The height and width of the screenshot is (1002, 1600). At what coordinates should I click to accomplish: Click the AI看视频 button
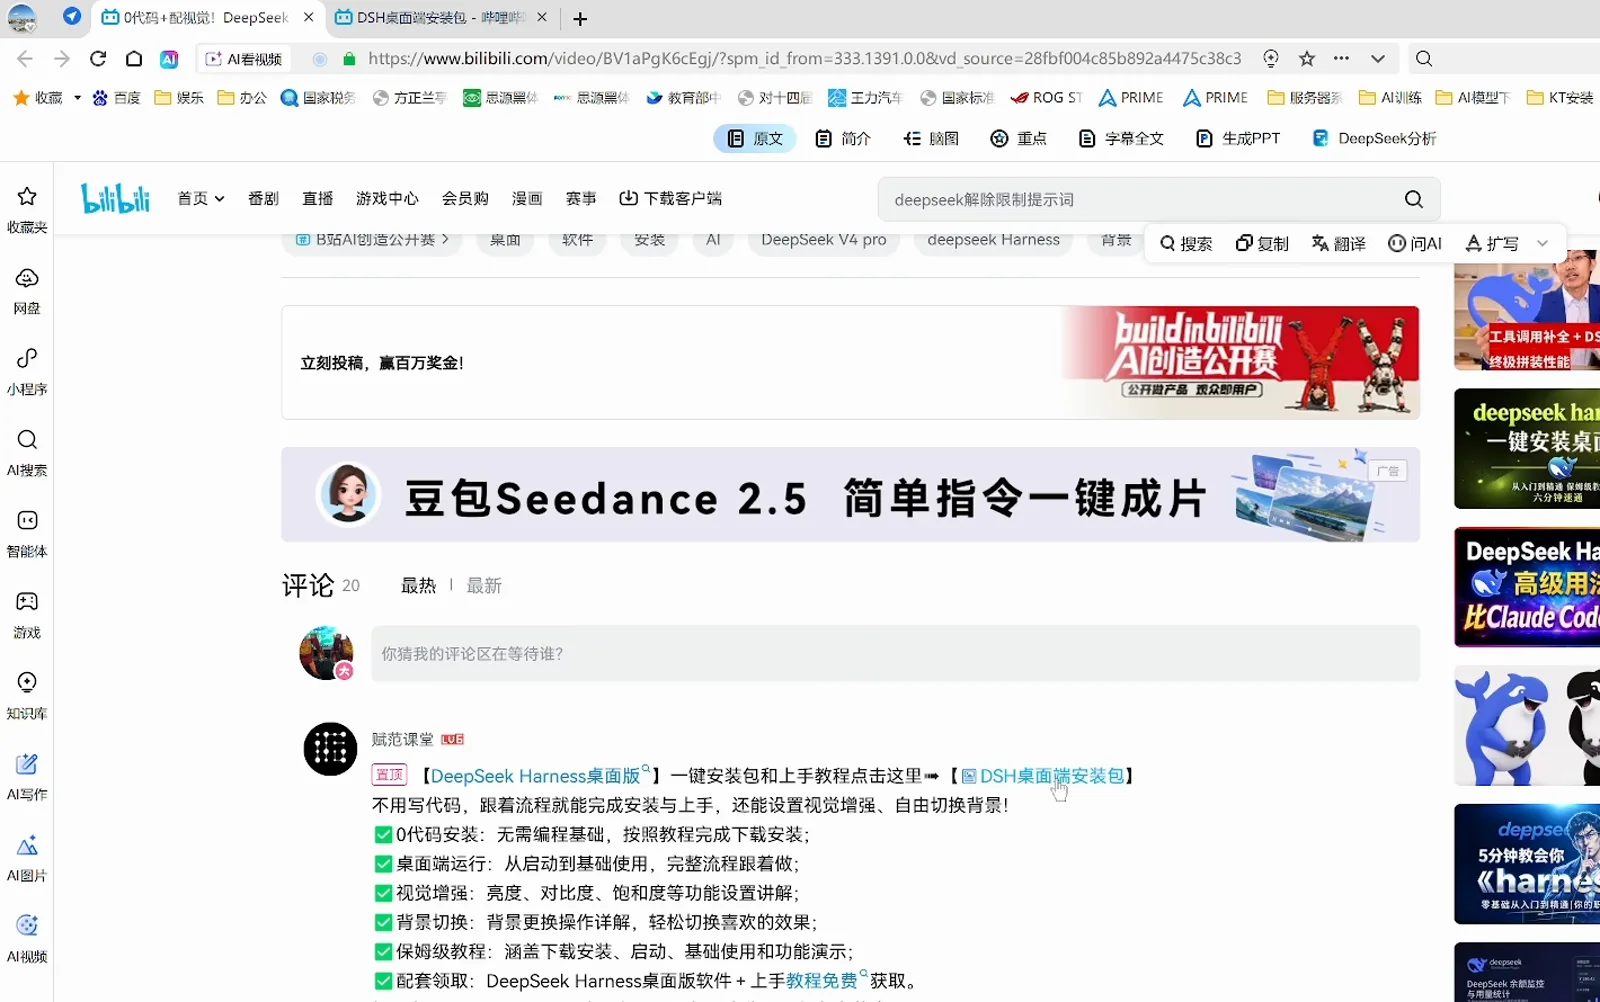point(244,59)
